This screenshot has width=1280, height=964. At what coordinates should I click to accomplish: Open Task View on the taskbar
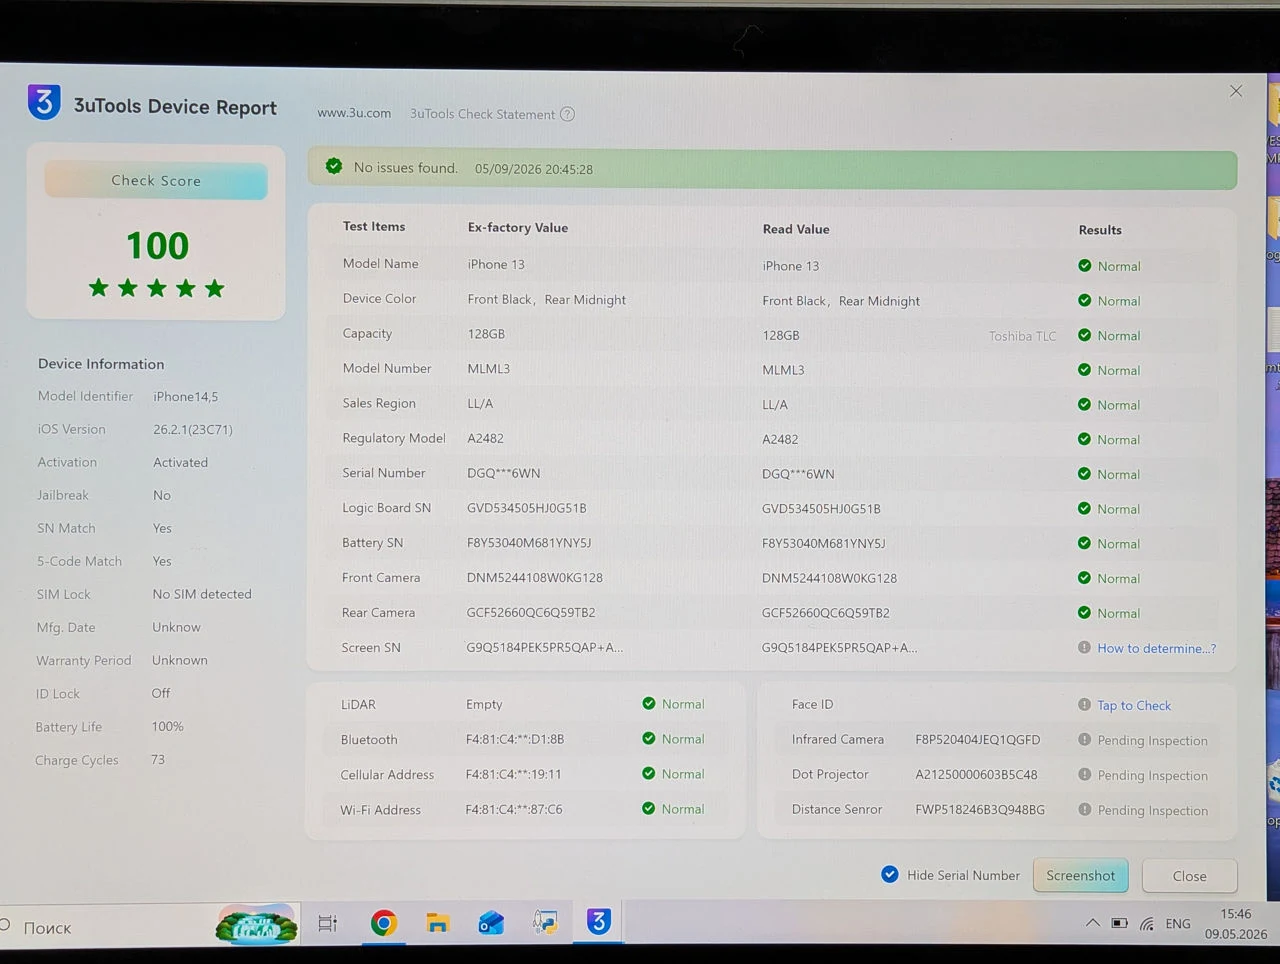pos(328,924)
